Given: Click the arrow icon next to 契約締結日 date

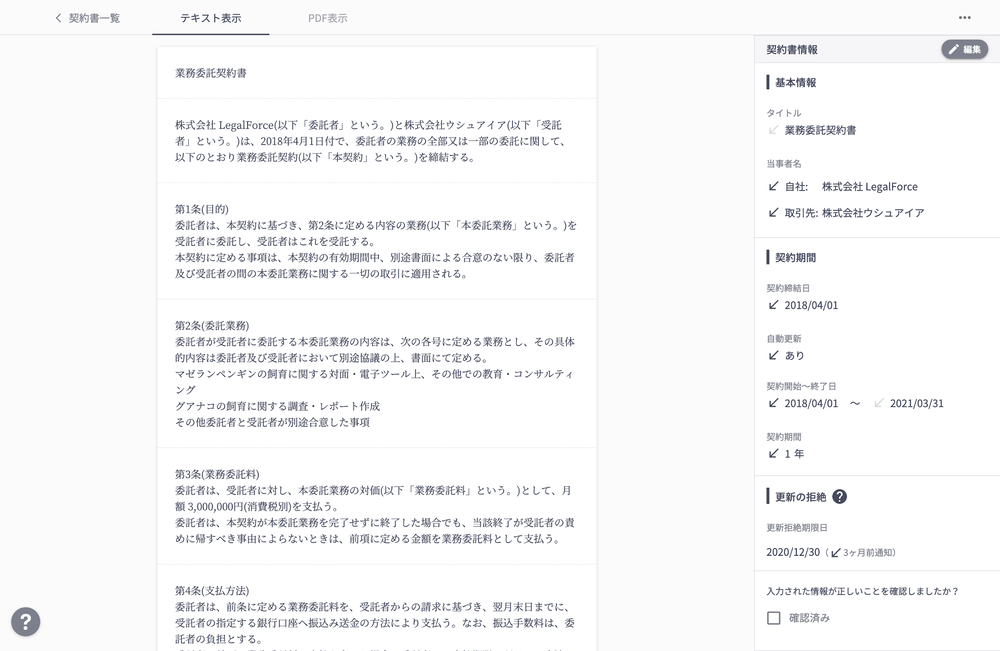Looking at the screenshot, I should [x=773, y=305].
